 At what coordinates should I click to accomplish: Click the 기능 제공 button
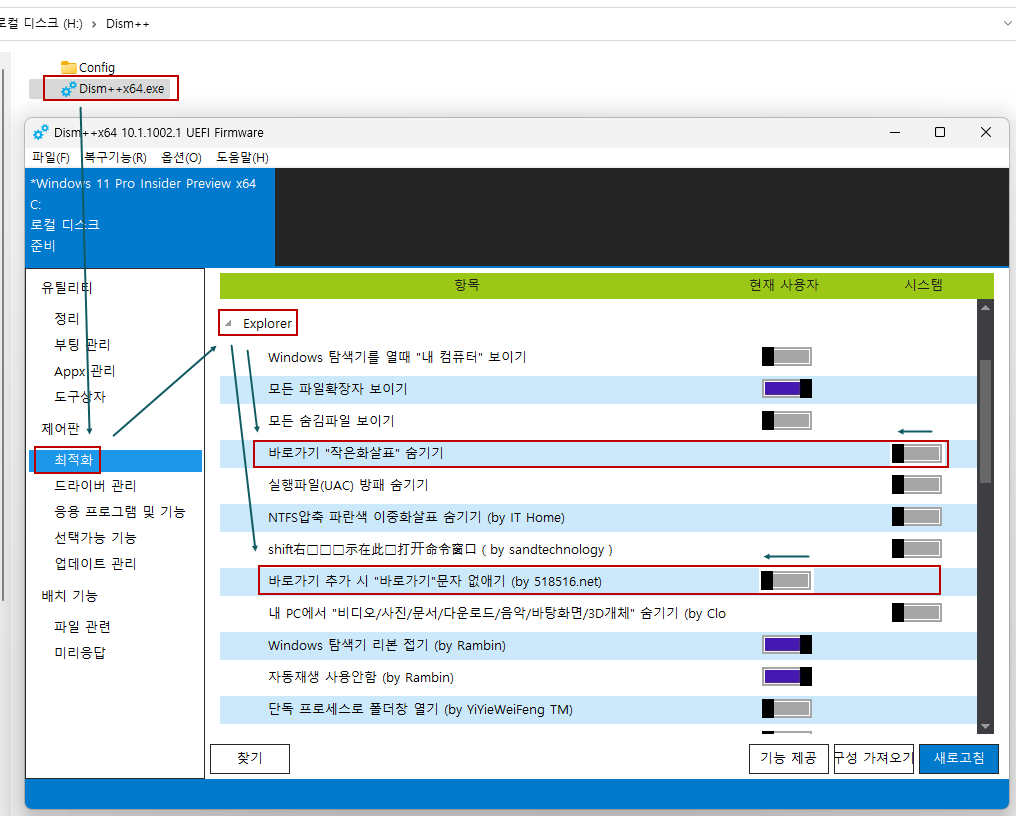click(789, 758)
